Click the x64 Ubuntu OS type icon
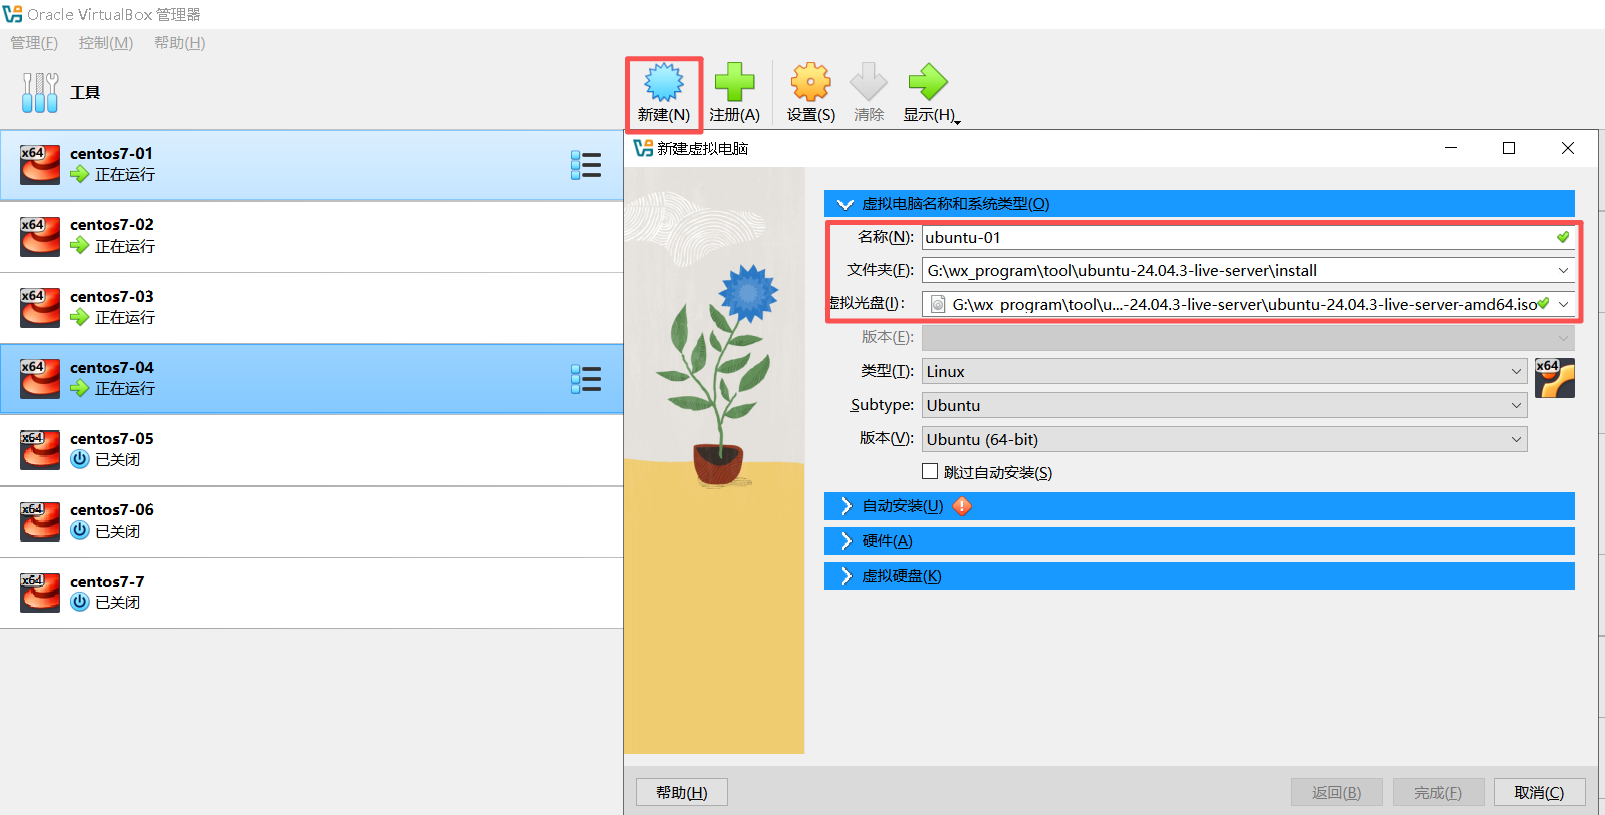 1555,378
